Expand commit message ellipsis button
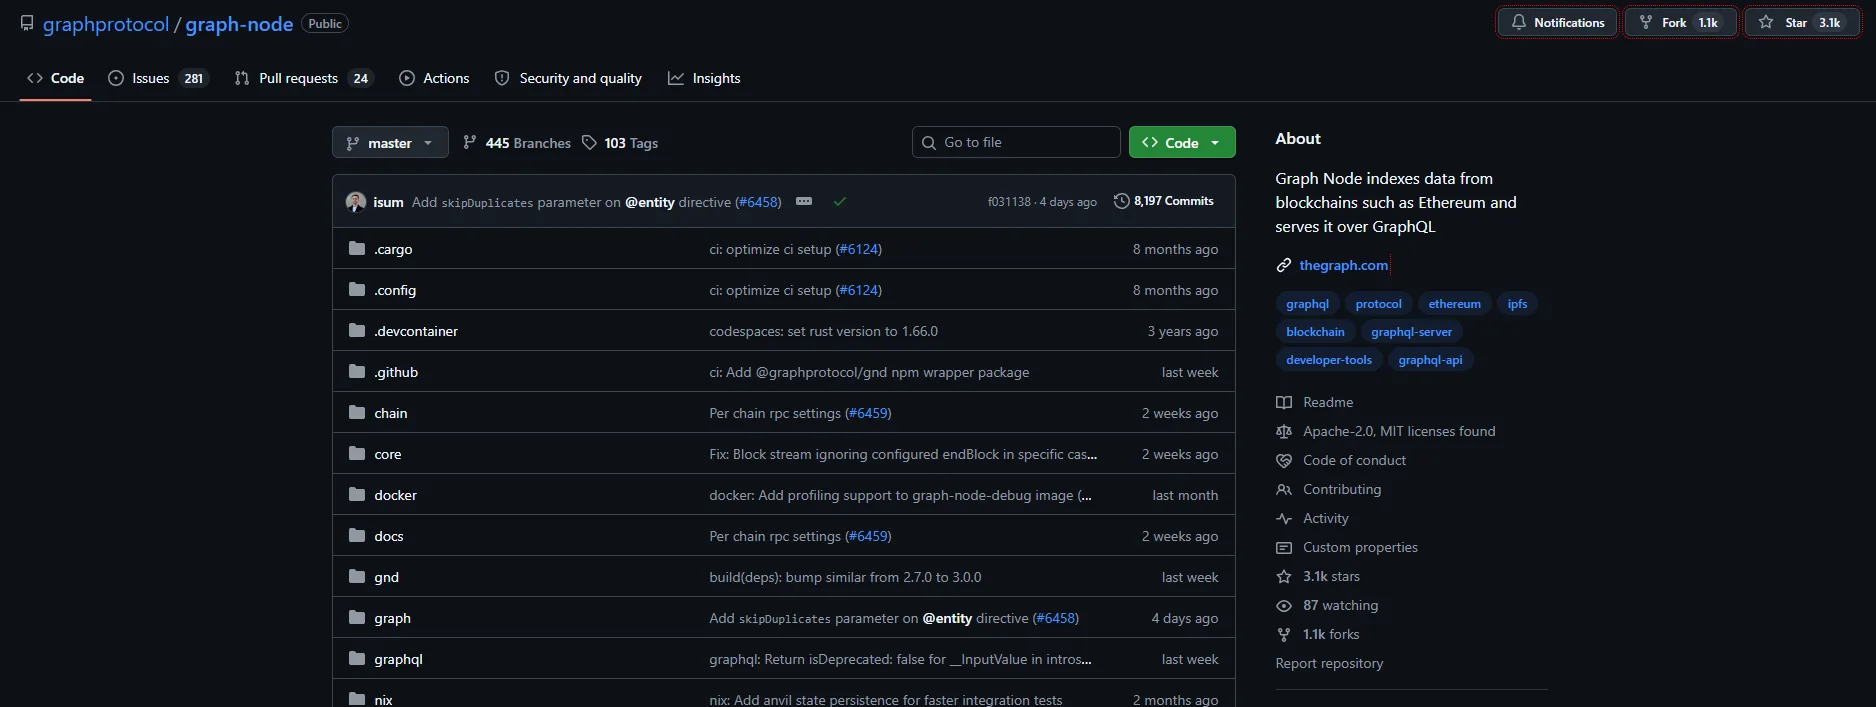1876x707 pixels. 804,202
